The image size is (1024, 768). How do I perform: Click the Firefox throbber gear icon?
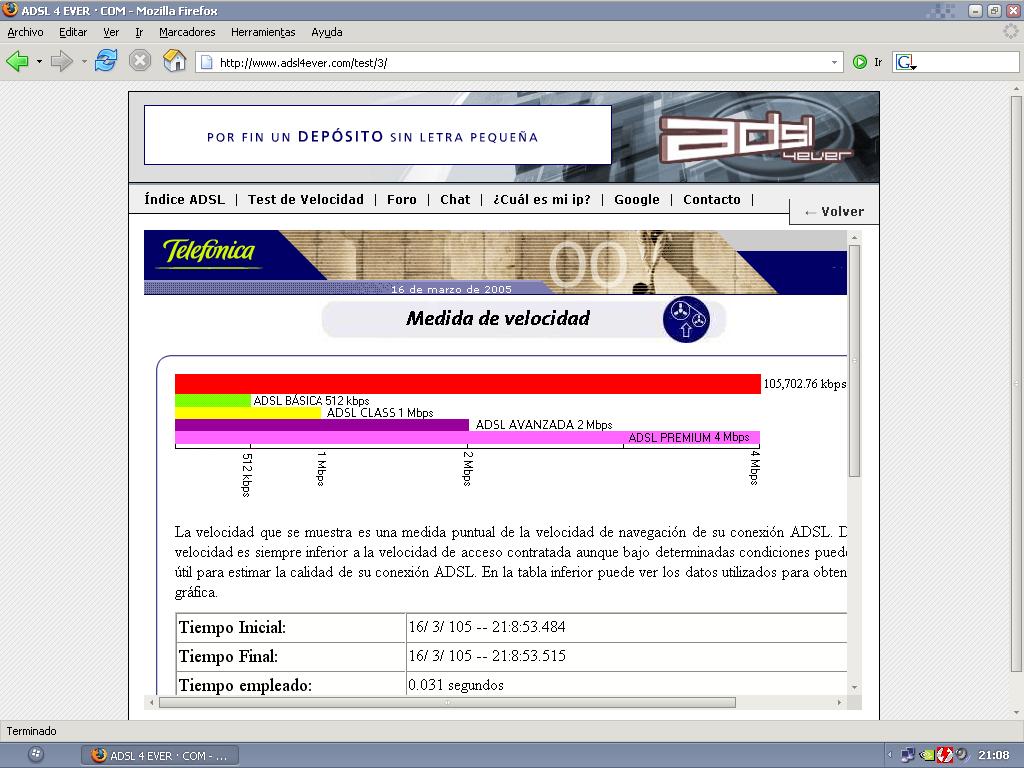click(1010, 31)
